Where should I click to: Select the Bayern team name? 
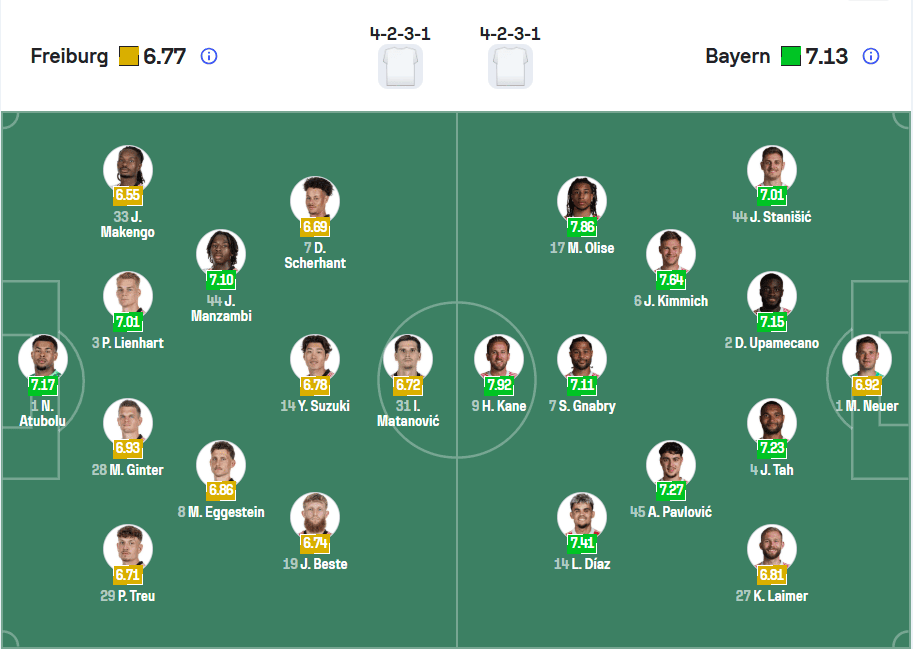pos(738,57)
